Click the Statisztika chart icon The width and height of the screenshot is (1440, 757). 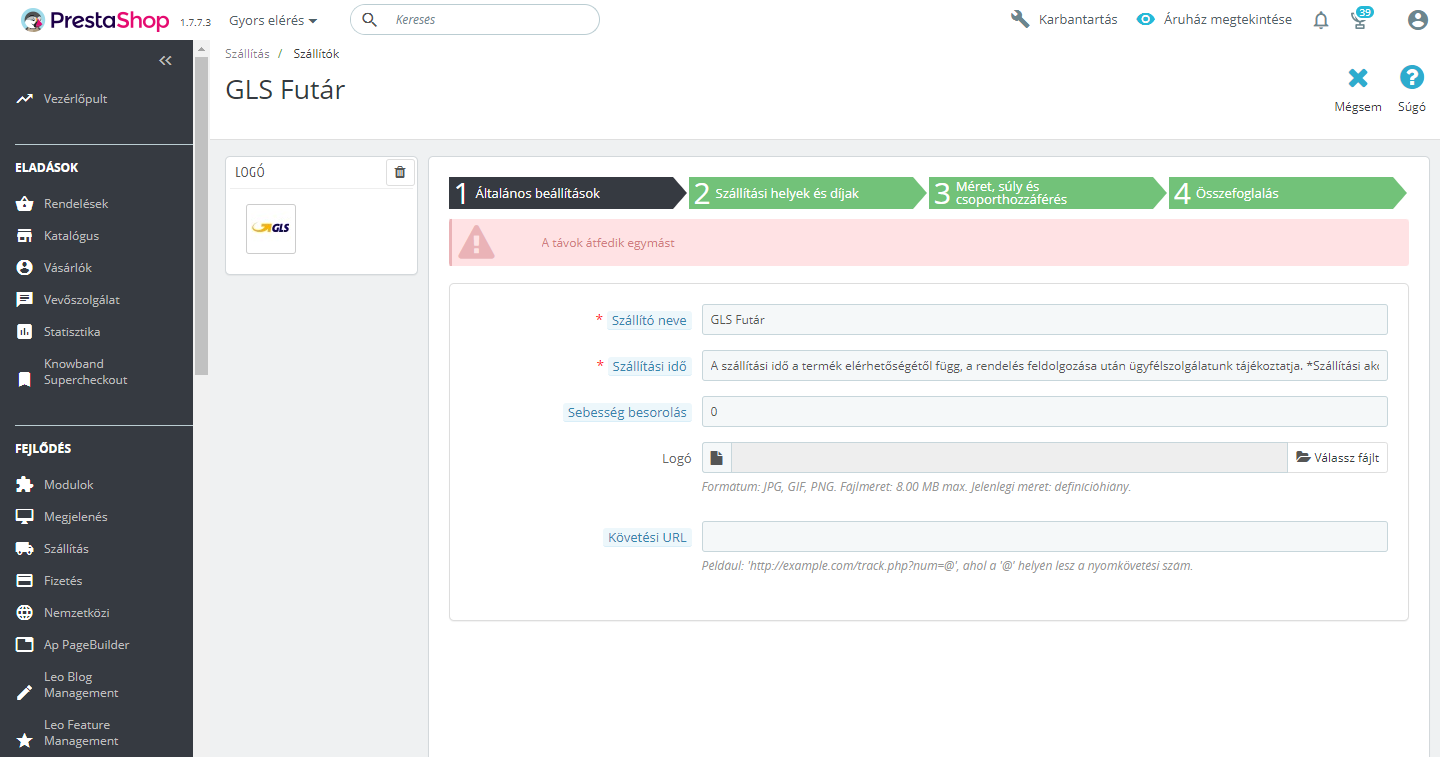(24, 332)
